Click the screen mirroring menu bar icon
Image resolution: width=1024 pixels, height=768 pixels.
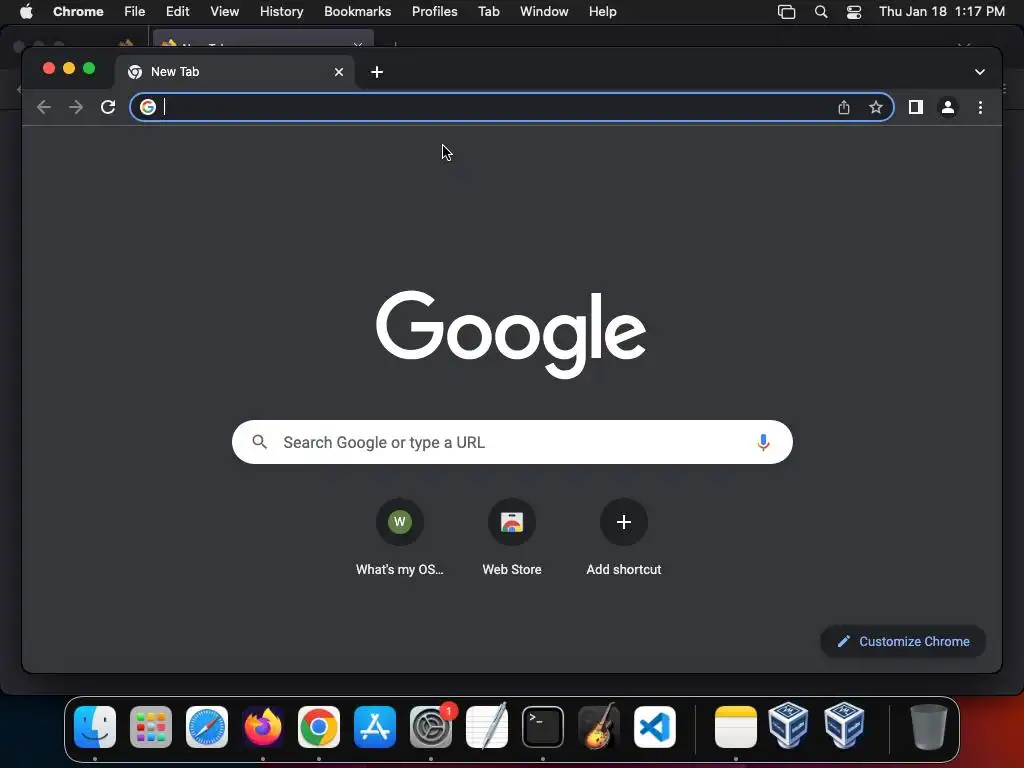coord(786,12)
